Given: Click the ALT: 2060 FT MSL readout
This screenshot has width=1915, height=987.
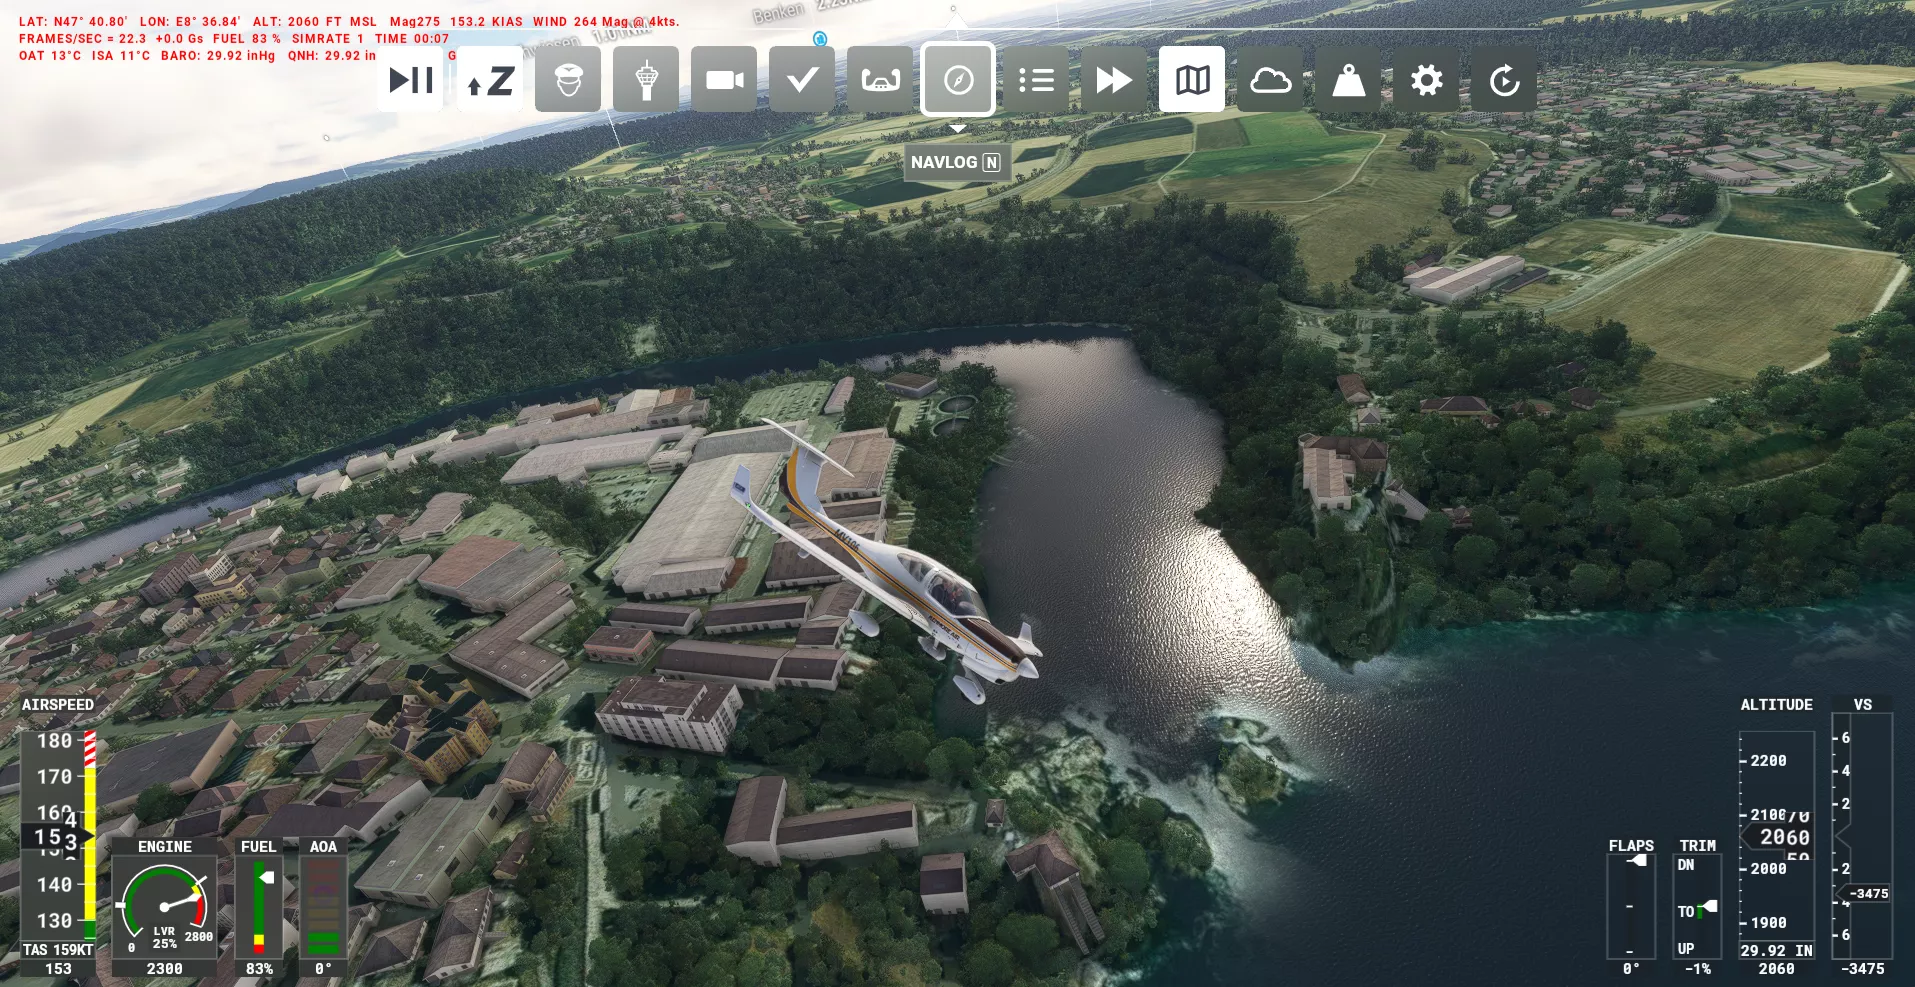Looking at the screenshot, I should pyautogui.click(x=315, y=21).
